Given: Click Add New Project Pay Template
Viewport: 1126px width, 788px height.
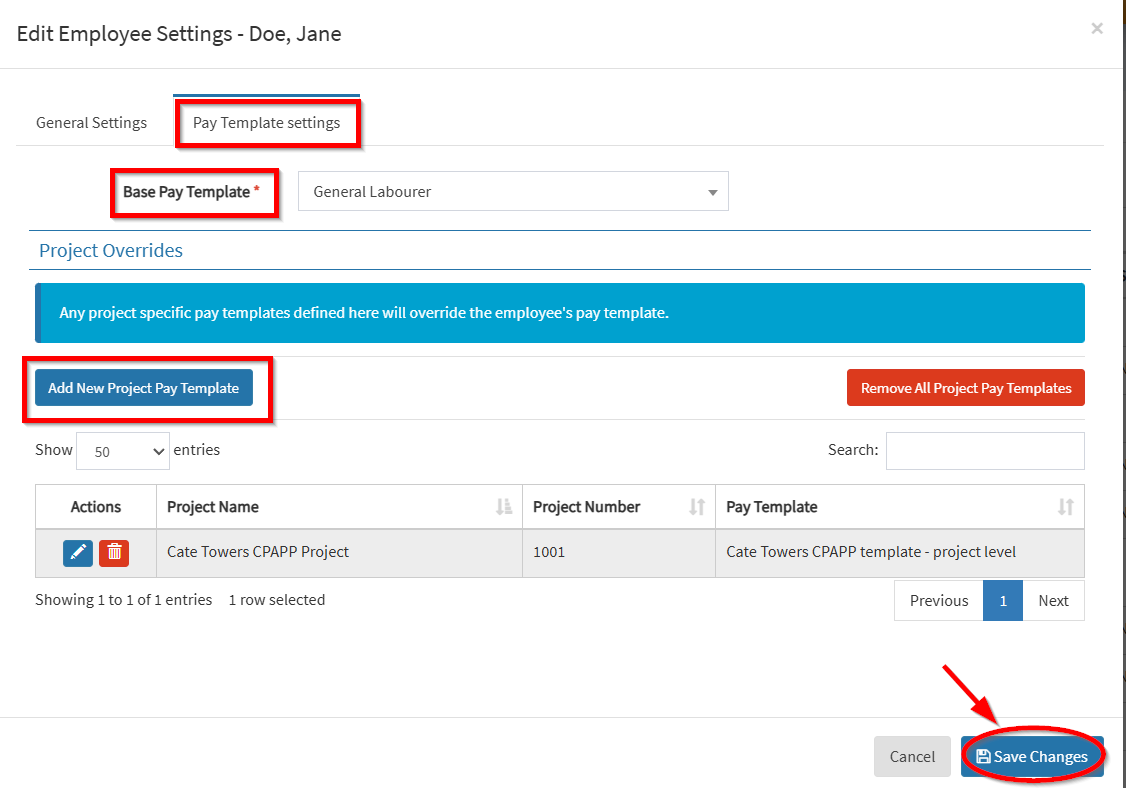Looking at the screenshot, I should tap(144, 388).
